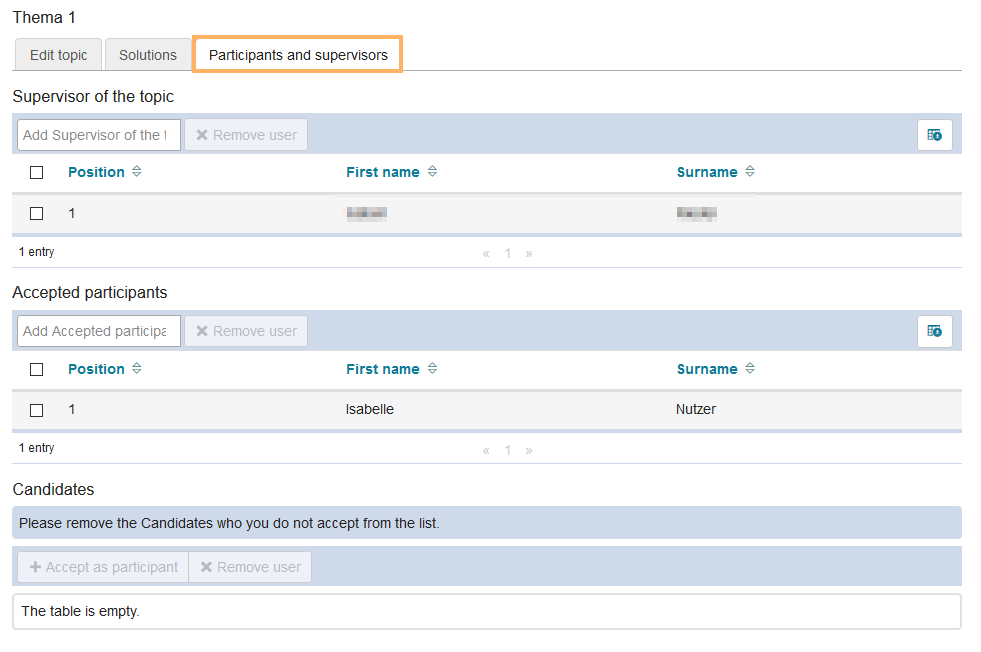981x652 pixels.
Task: Open table settings icon in Accepted participants section
Action: coord(934,331)
